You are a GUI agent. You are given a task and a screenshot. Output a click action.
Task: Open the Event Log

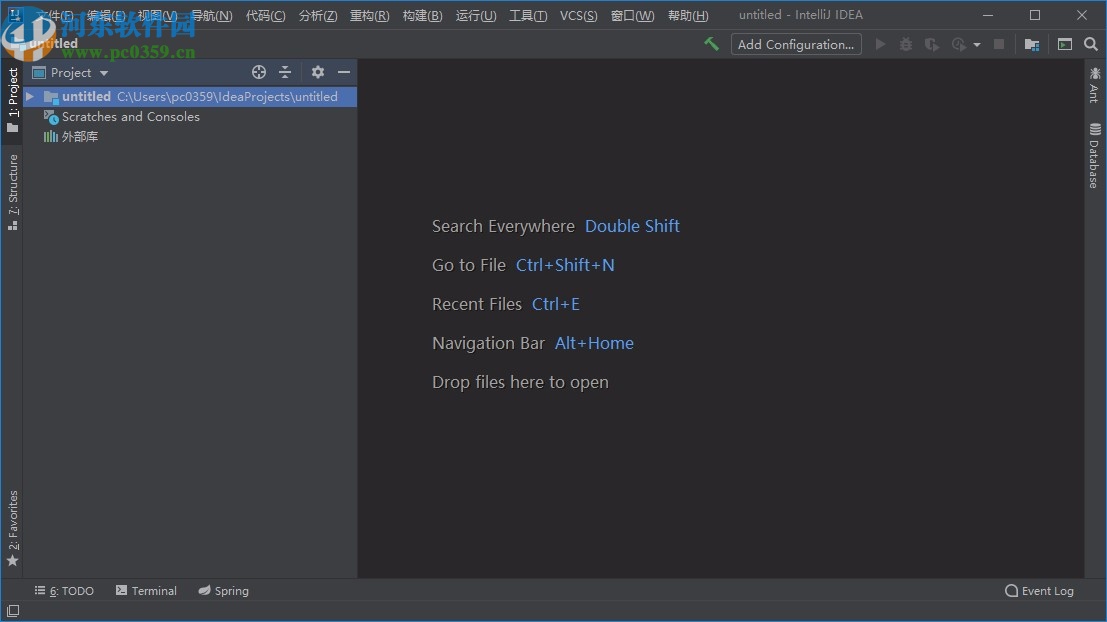coord(1040,591)
